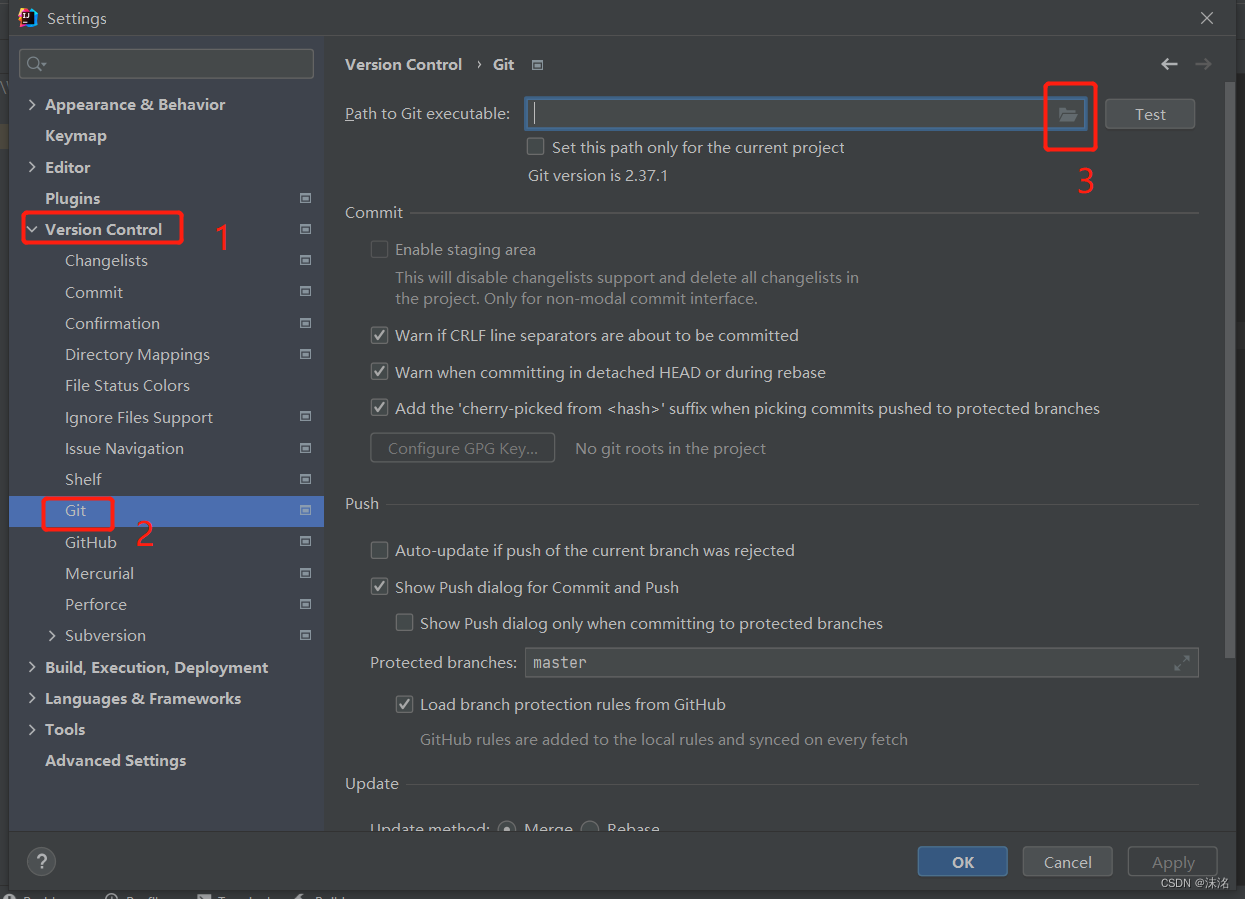Screen dimensions: 1245x899
Task: Click the back navigation arrow
Action: coord(1169,64)
